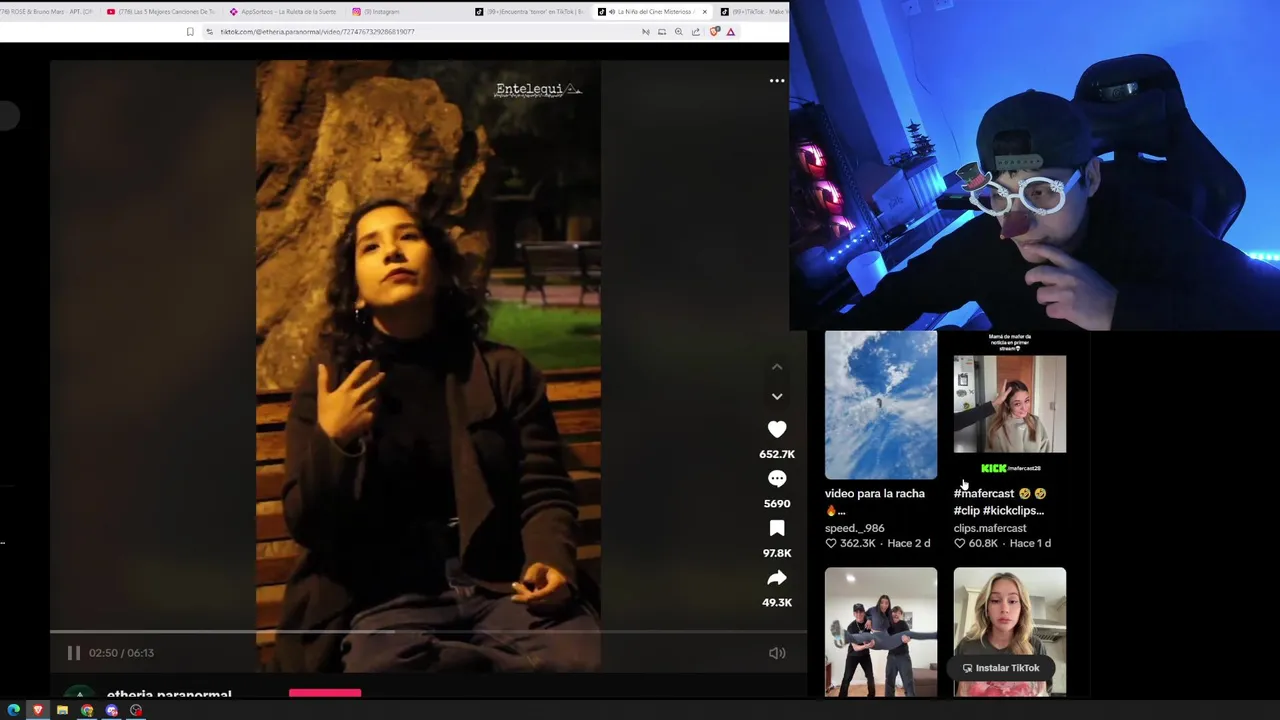Mute the video with the speaker icon
Screen dimensions: 1280x720
point(777,653)
